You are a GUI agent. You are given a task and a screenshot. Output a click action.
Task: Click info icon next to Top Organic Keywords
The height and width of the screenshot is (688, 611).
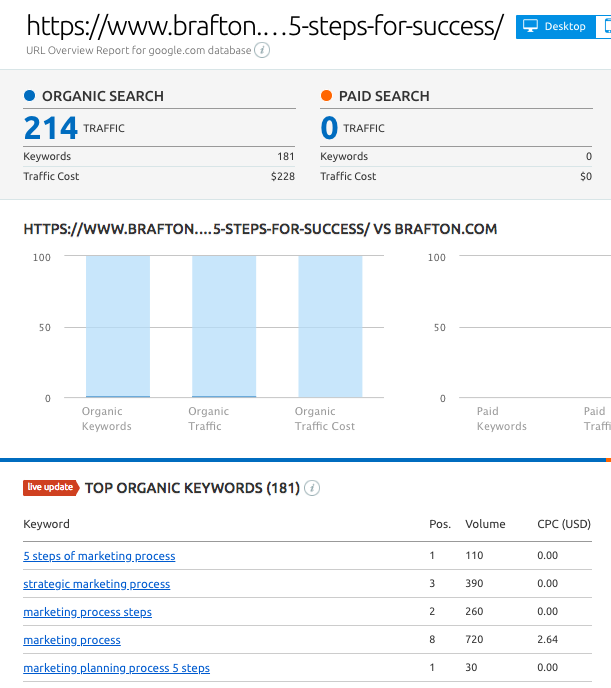pos(312,488)
